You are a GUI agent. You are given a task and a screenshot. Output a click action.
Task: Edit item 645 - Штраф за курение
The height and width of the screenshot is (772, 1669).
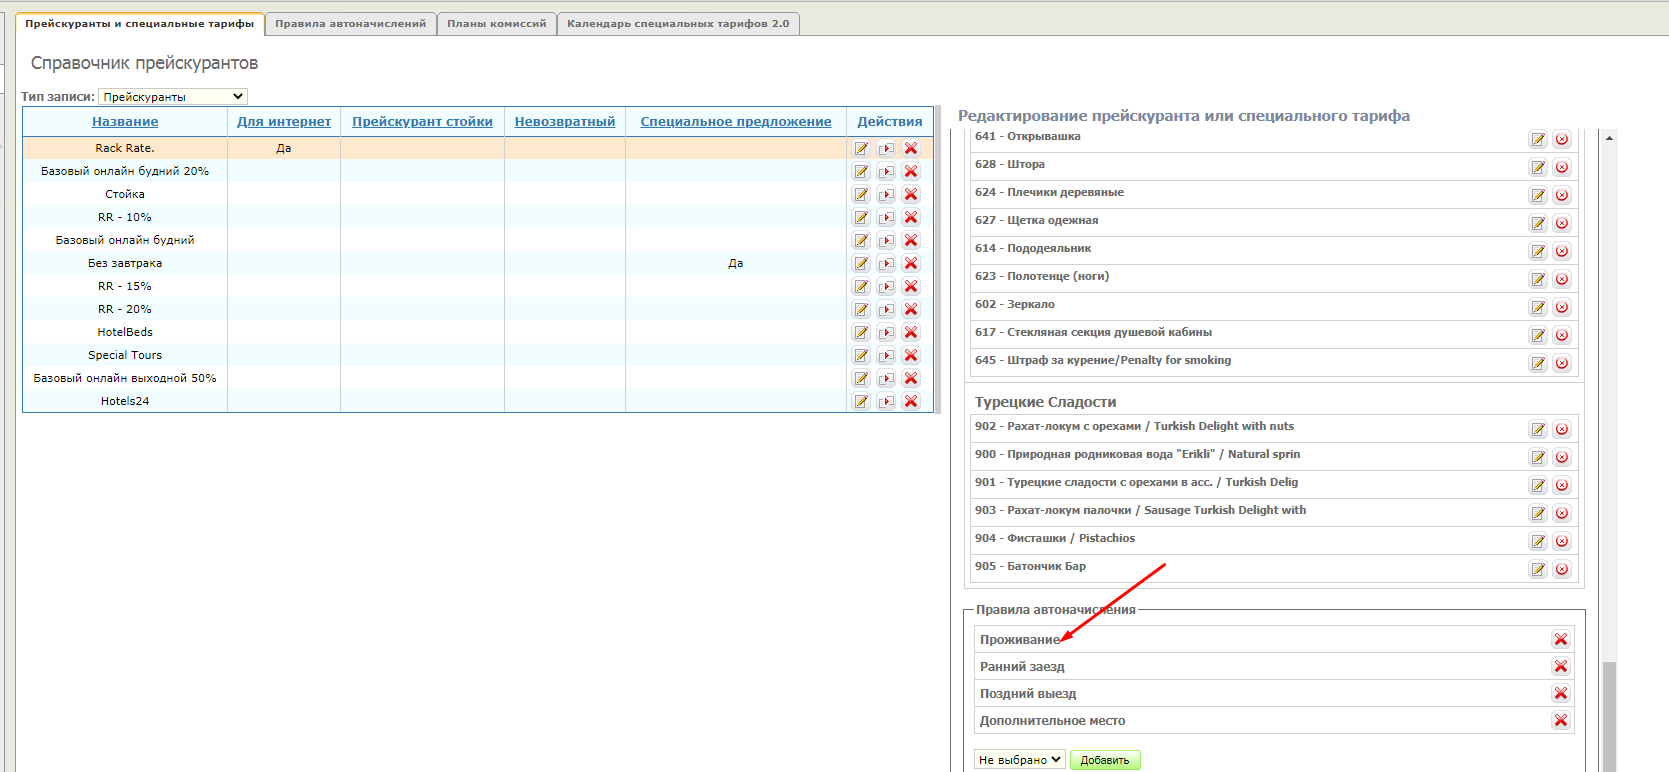click(1538, 363)
